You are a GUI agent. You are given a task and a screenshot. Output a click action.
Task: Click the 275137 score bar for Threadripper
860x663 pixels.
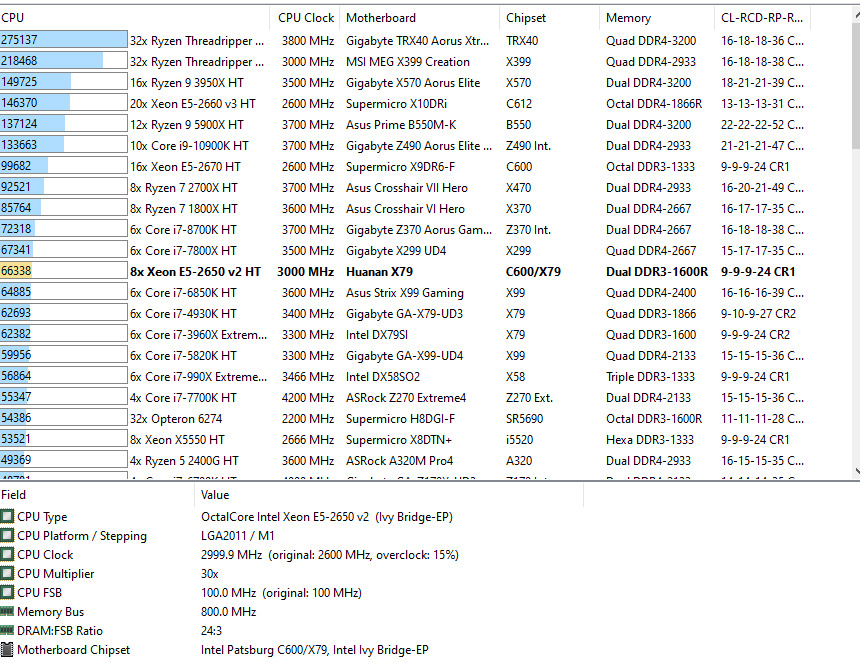click(x=64, y=41)
